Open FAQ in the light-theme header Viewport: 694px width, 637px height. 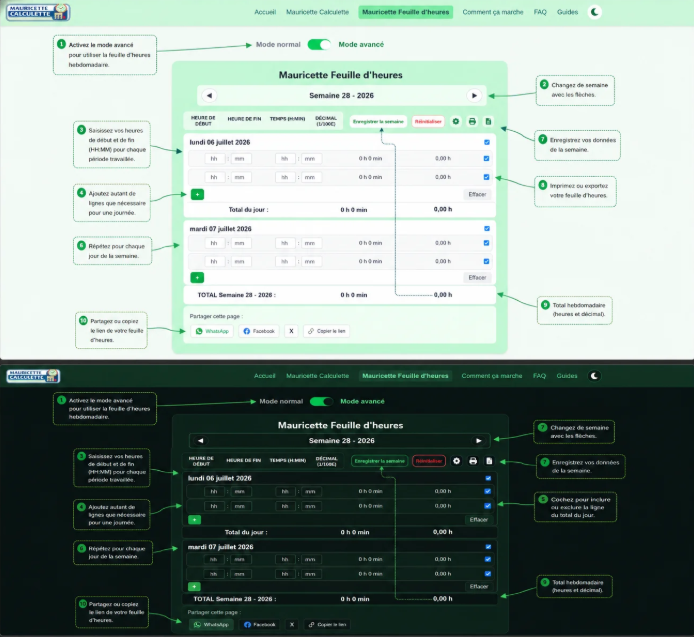pyautogui.click(x=540, y=12)
